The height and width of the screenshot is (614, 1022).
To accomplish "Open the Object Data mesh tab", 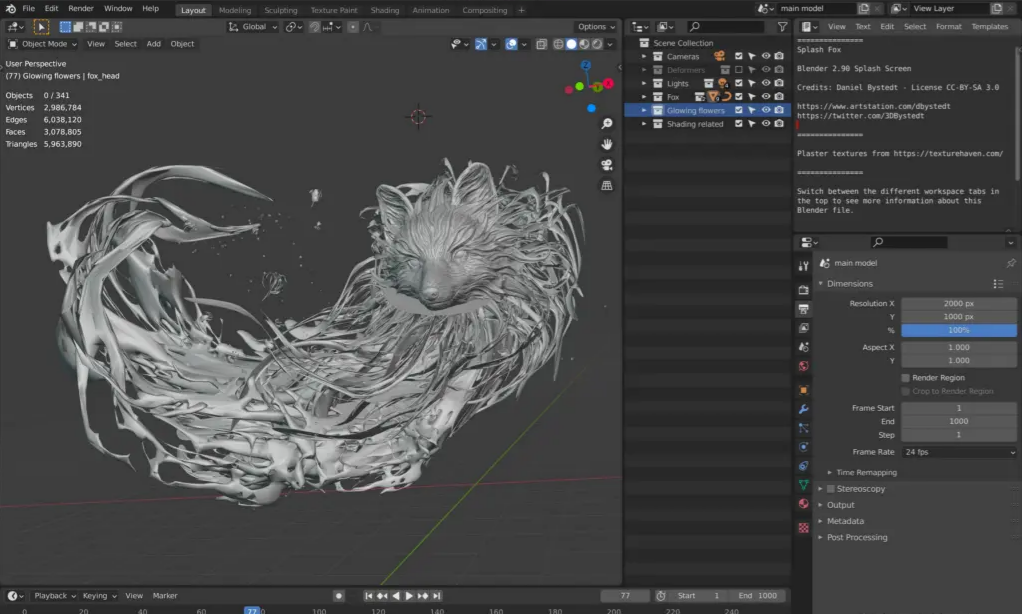I will [x=804, y=484].
